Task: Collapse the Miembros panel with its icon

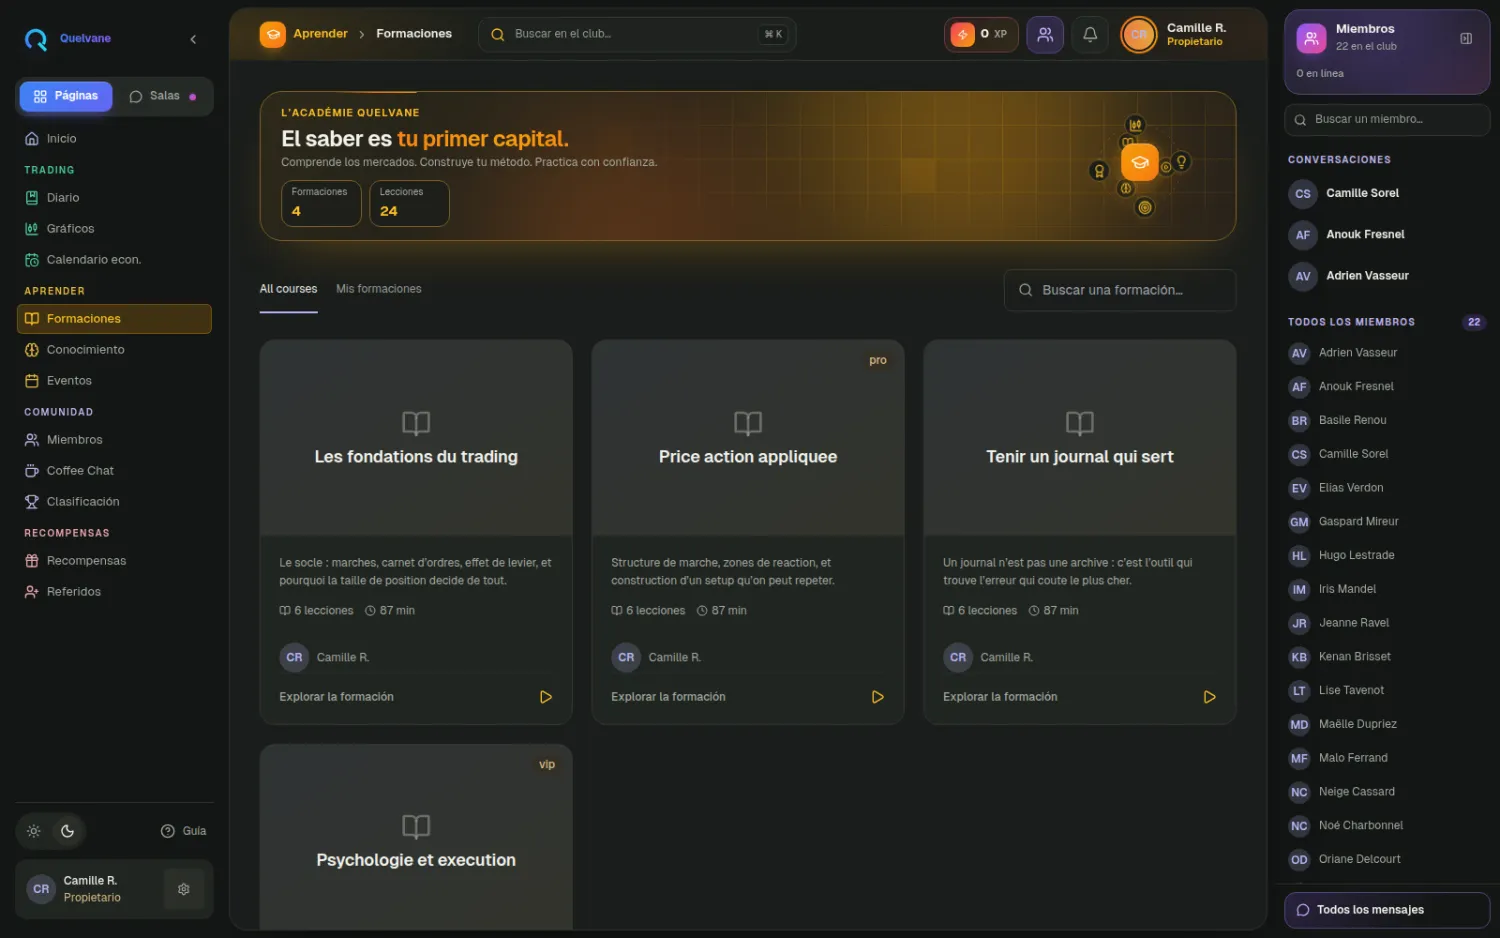Action: 1466,39
